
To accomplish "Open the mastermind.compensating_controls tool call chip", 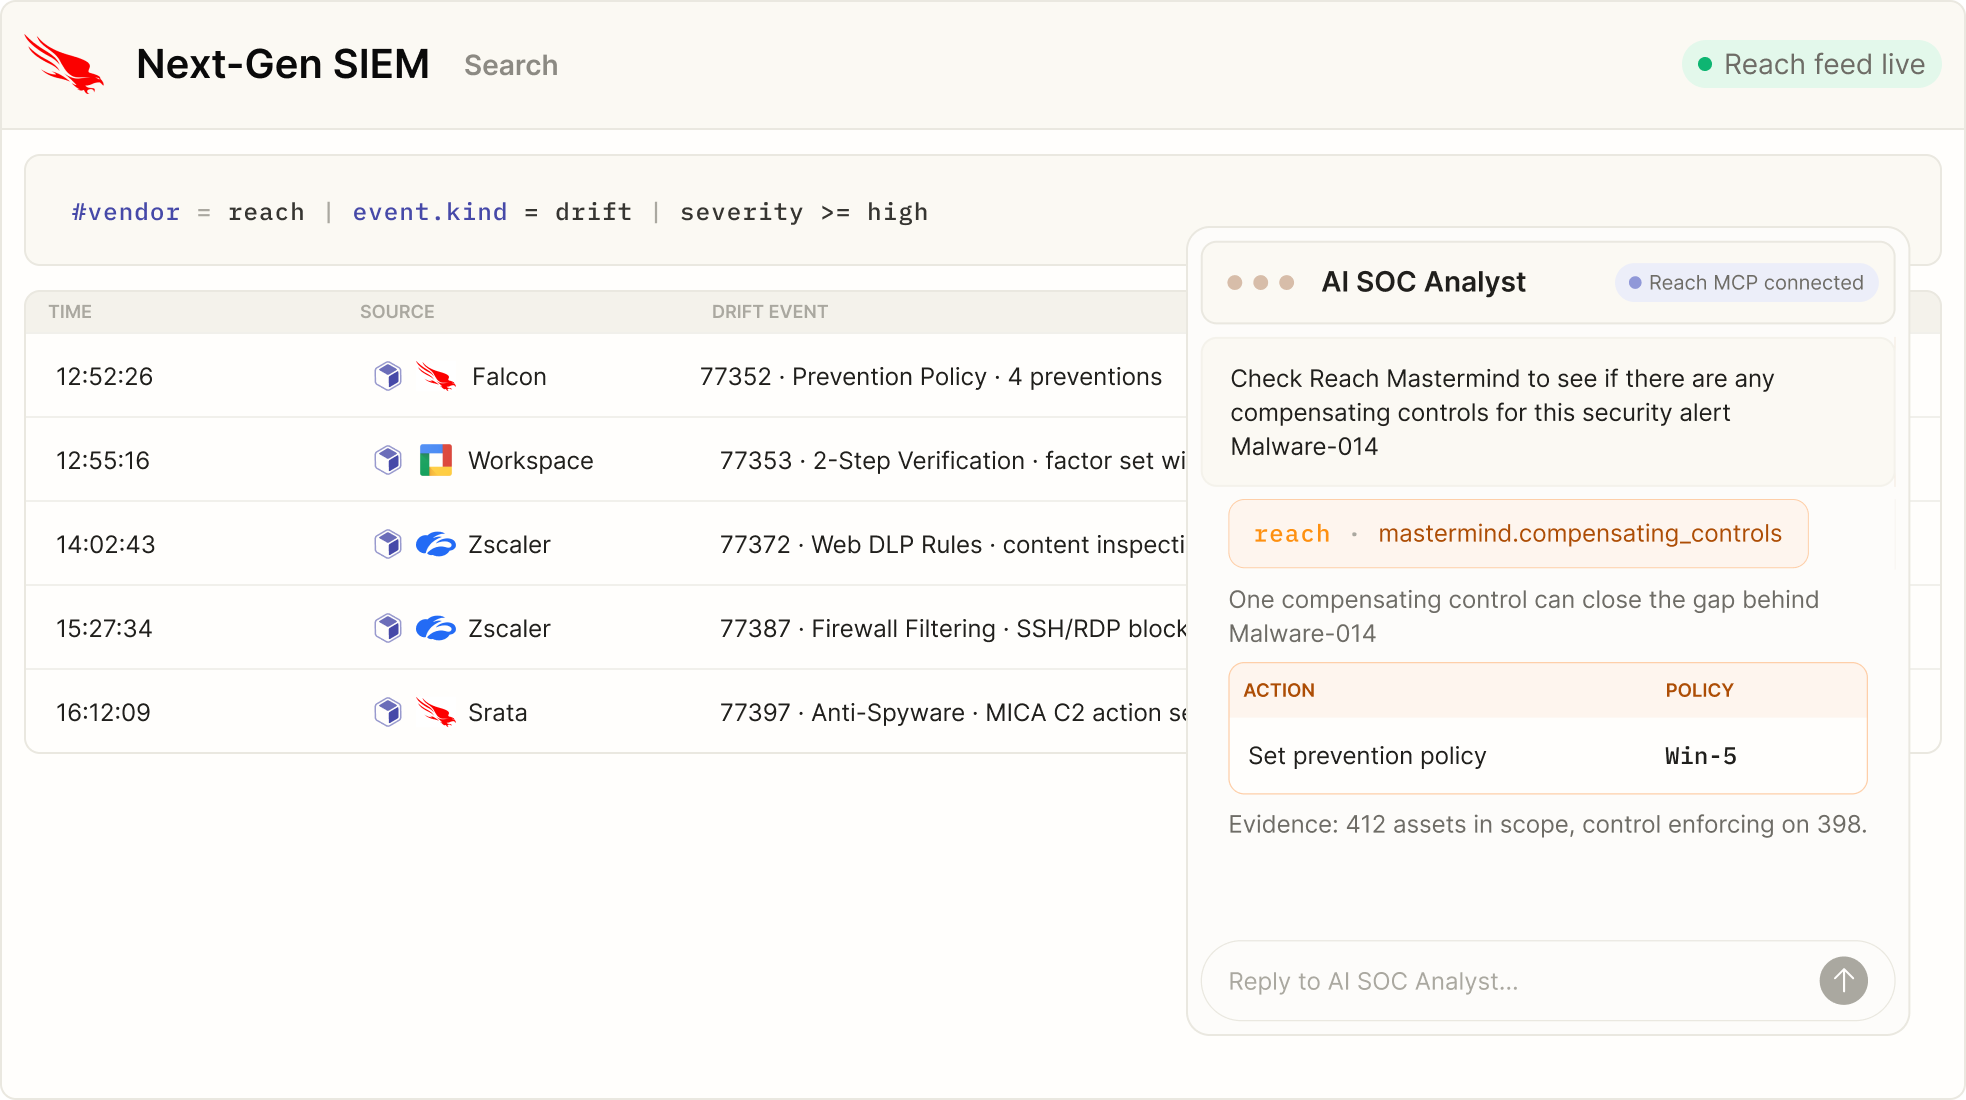I will [1518, 534].
